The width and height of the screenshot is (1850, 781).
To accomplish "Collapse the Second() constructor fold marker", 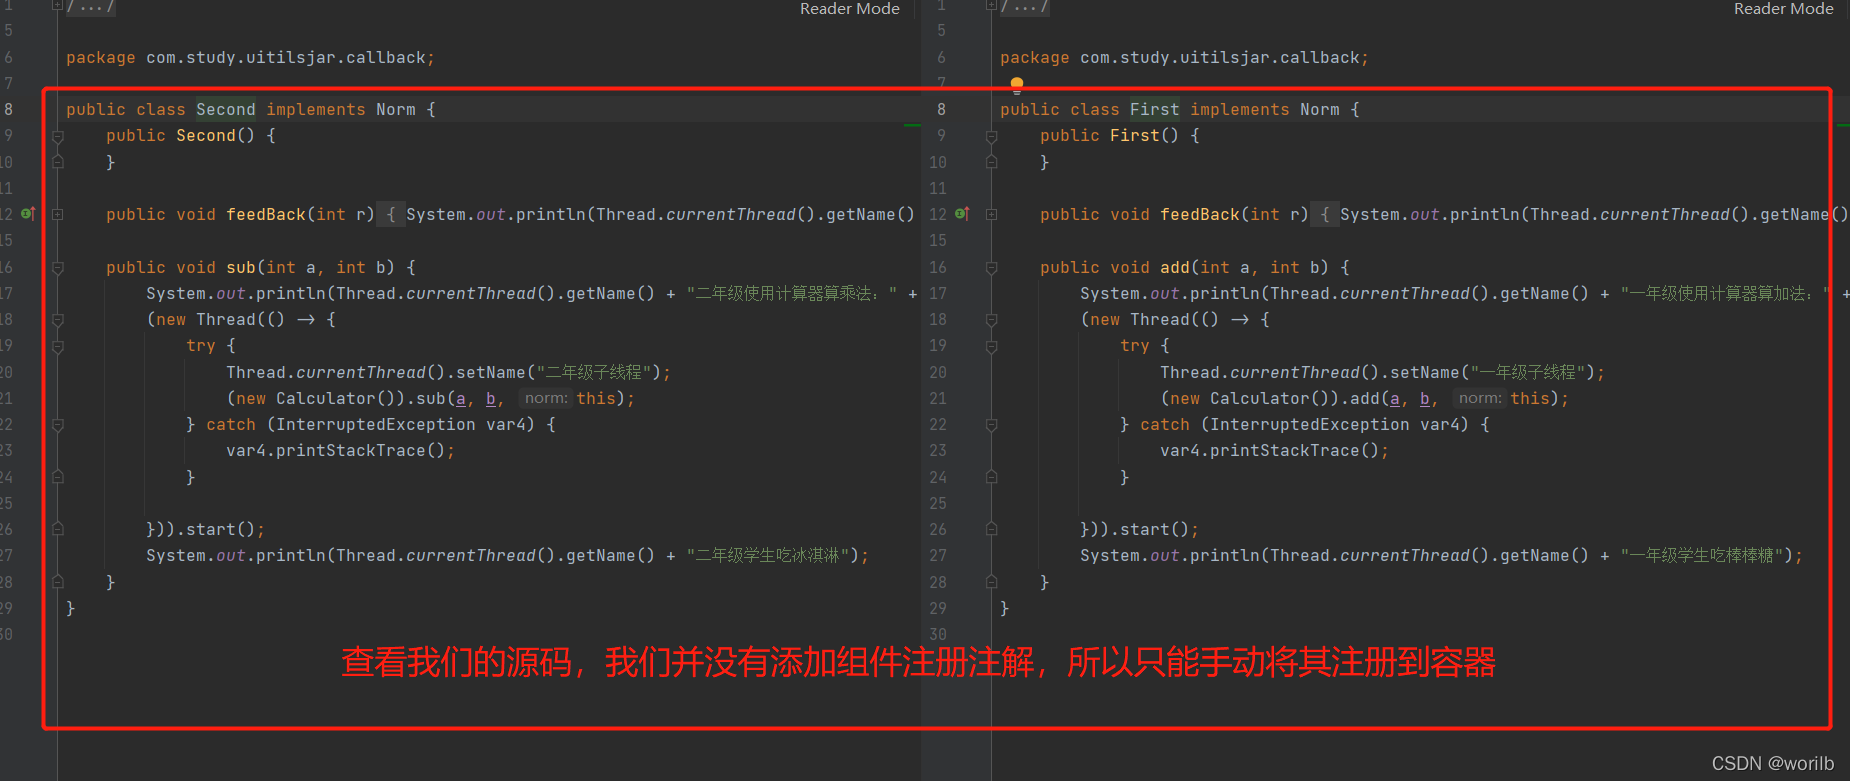I will point(58,136).
